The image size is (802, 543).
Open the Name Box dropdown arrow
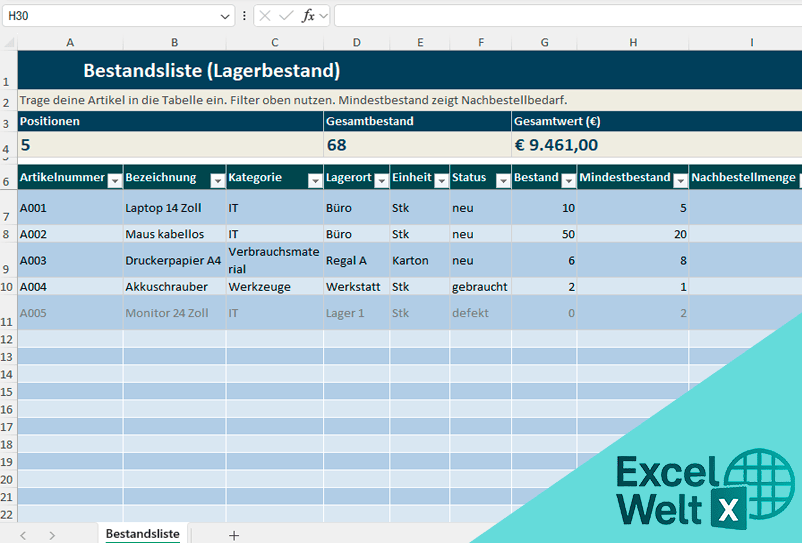pos(225,16)
